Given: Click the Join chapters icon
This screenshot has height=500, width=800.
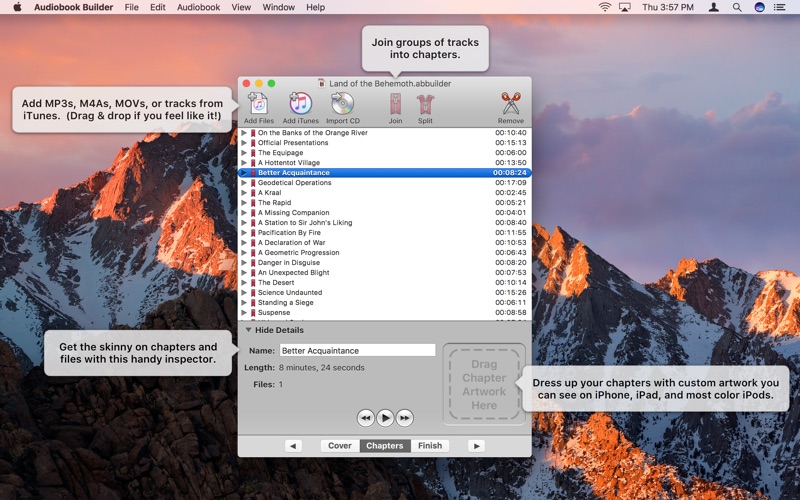Looking at the screenshot, I should (x=395, y=104).
